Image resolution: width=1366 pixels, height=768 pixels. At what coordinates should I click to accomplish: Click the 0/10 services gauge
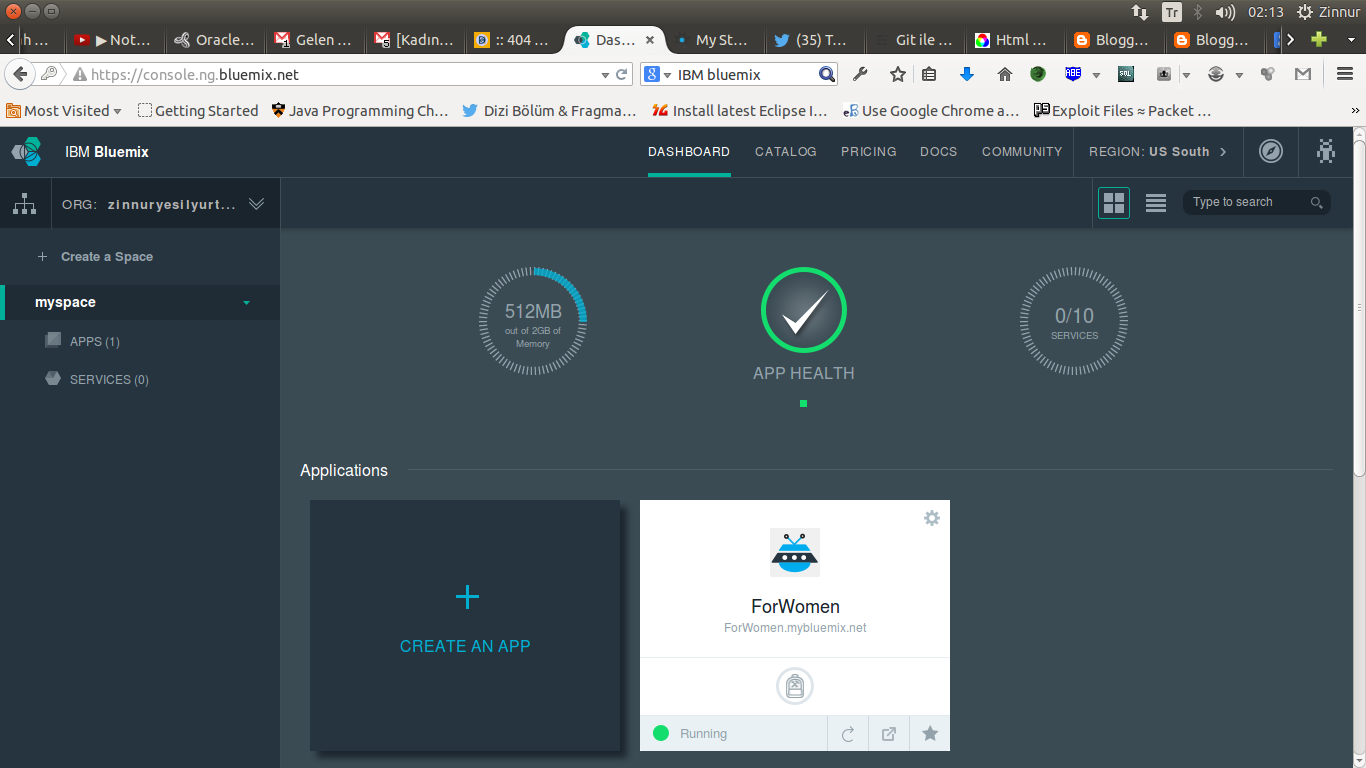pyautogui.click(x=1074, y=322)
